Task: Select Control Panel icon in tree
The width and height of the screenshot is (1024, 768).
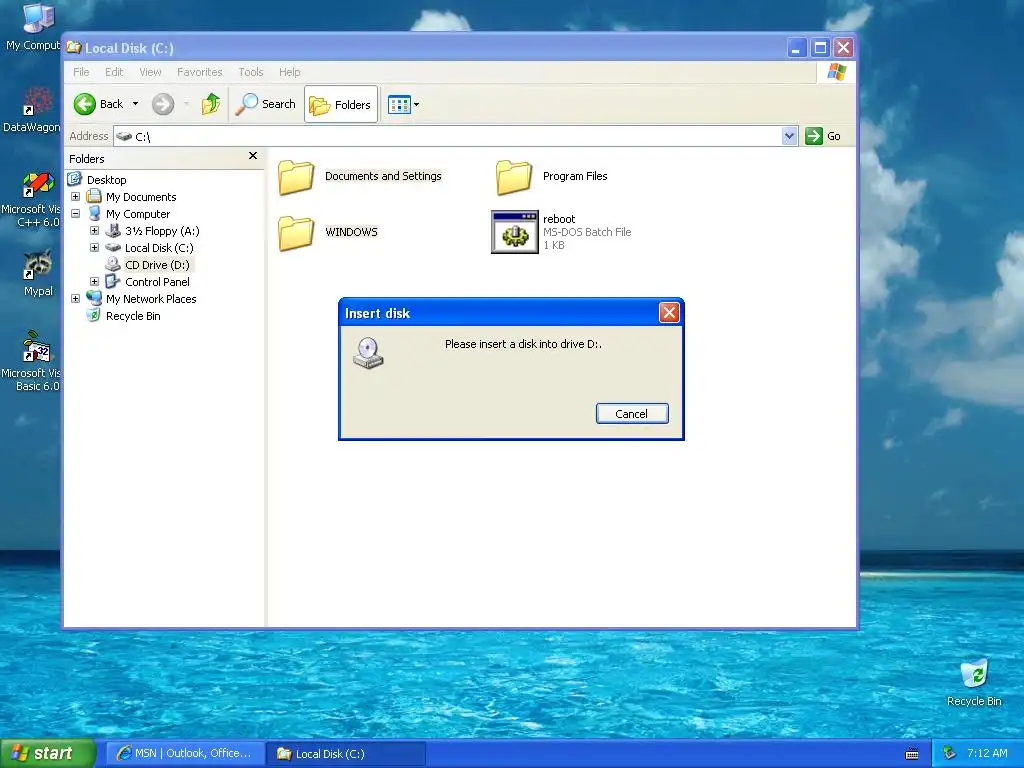Action: 113,281
